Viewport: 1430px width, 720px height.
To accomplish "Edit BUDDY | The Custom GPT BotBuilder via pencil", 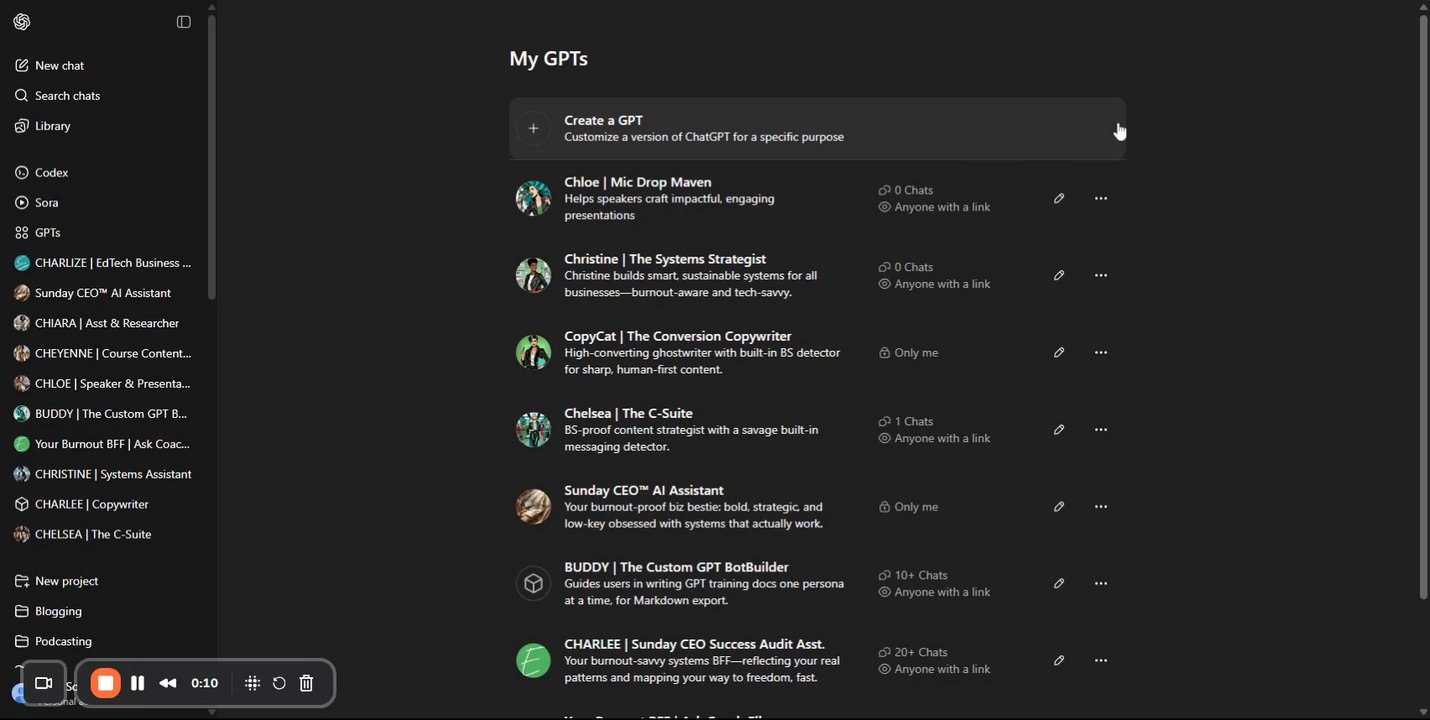I will pos(1059,583).
